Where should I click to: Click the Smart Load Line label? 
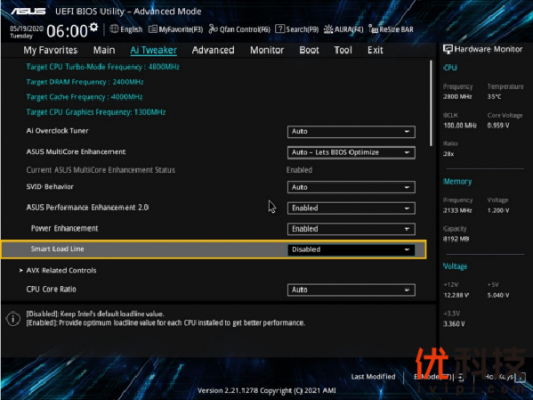(x=57, y=249)
